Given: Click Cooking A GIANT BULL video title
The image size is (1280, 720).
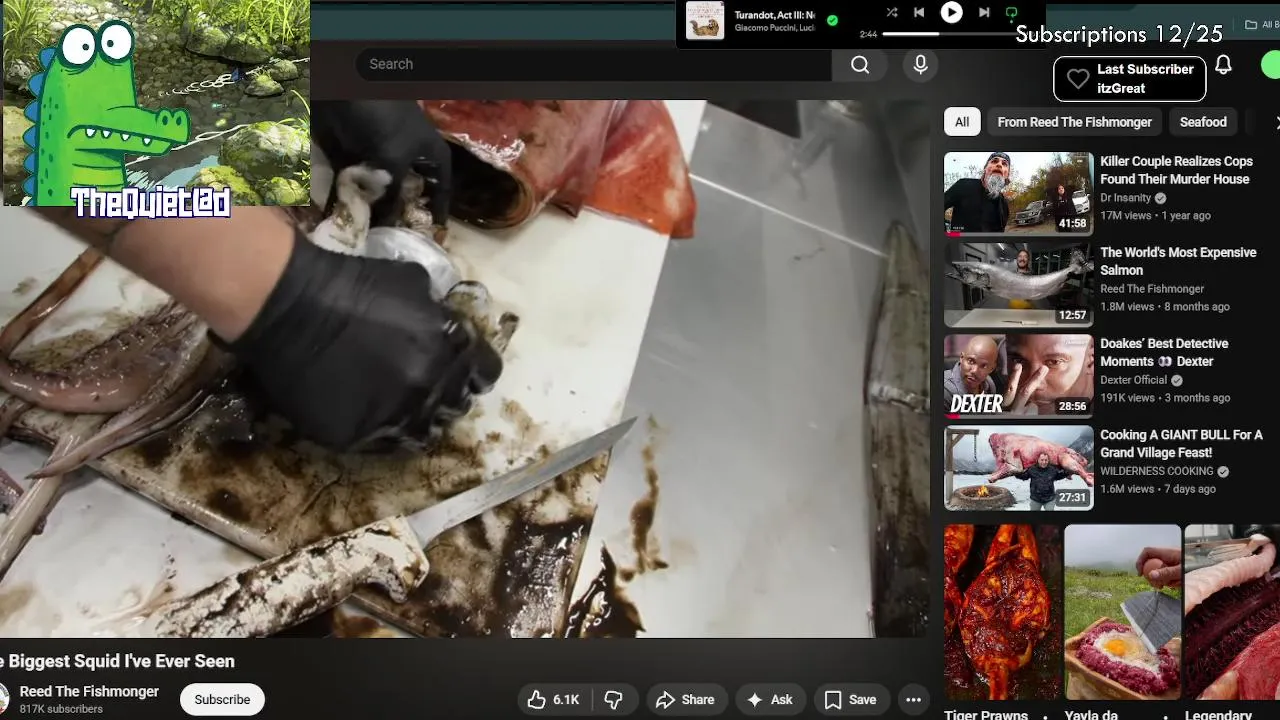Looking at the screenshot, I should tap(1181, 444).
